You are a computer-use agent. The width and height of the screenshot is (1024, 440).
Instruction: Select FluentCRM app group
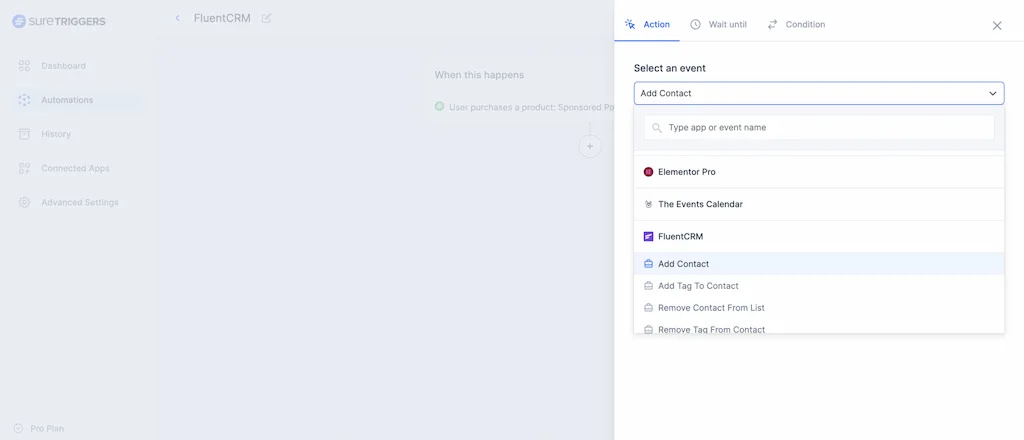point(819,236)
